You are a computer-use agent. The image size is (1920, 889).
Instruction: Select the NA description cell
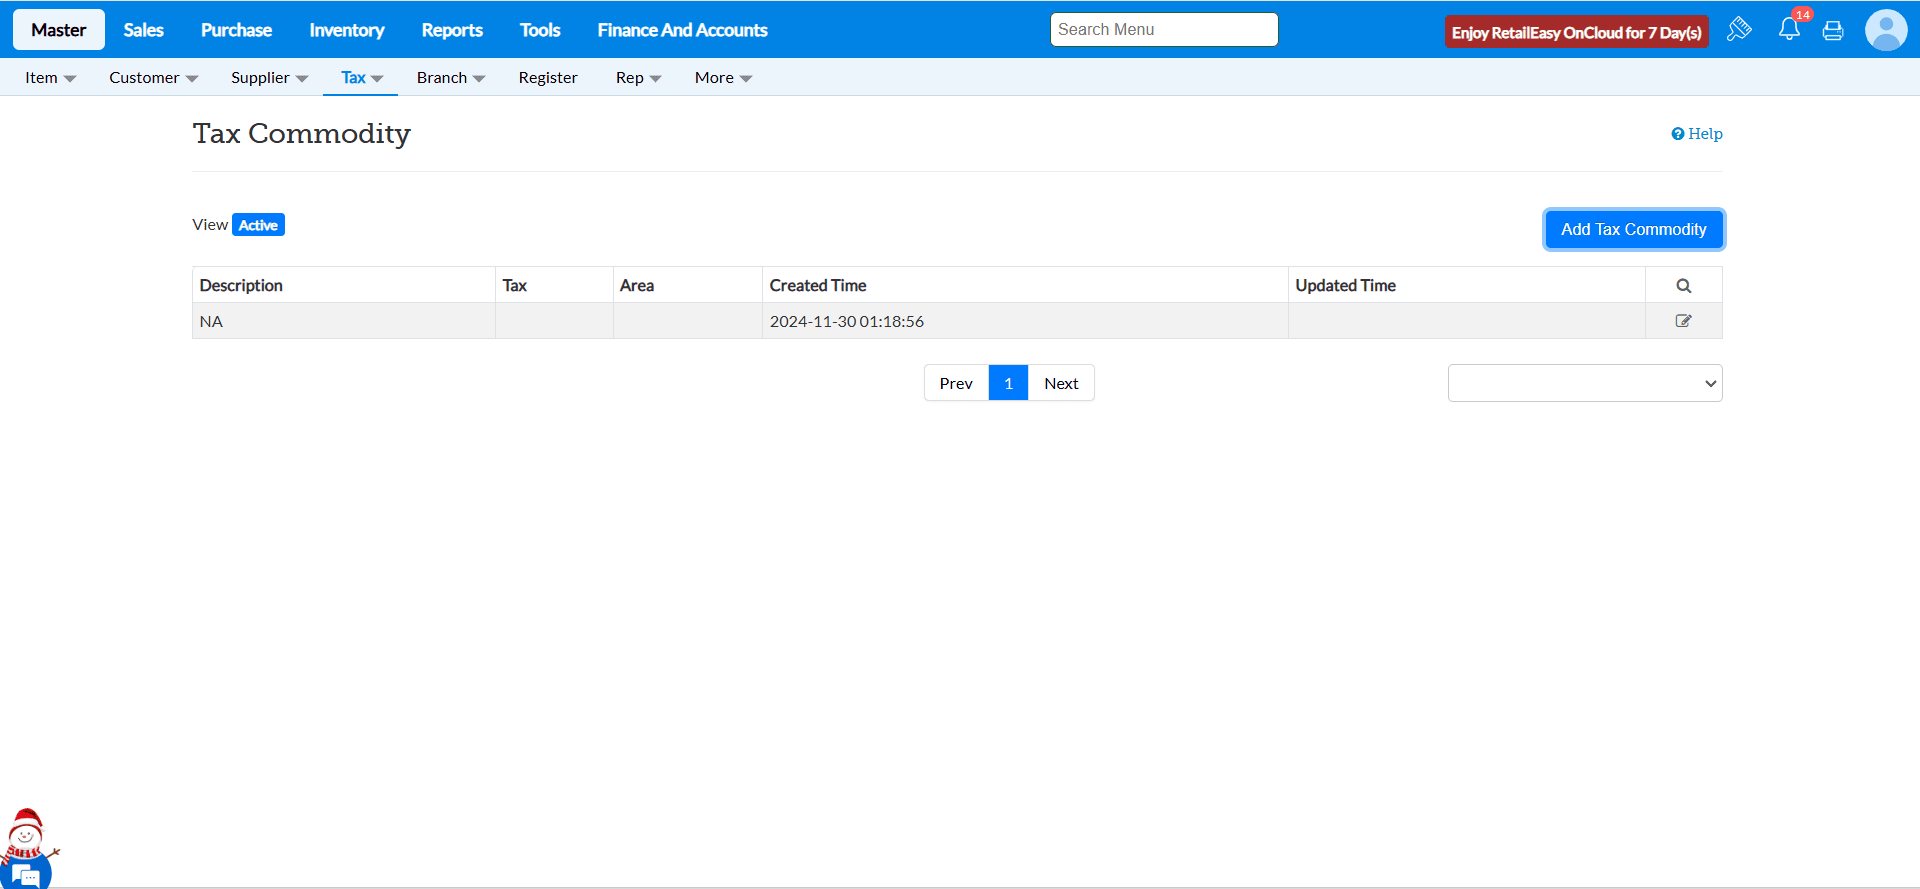click(344, 321)
